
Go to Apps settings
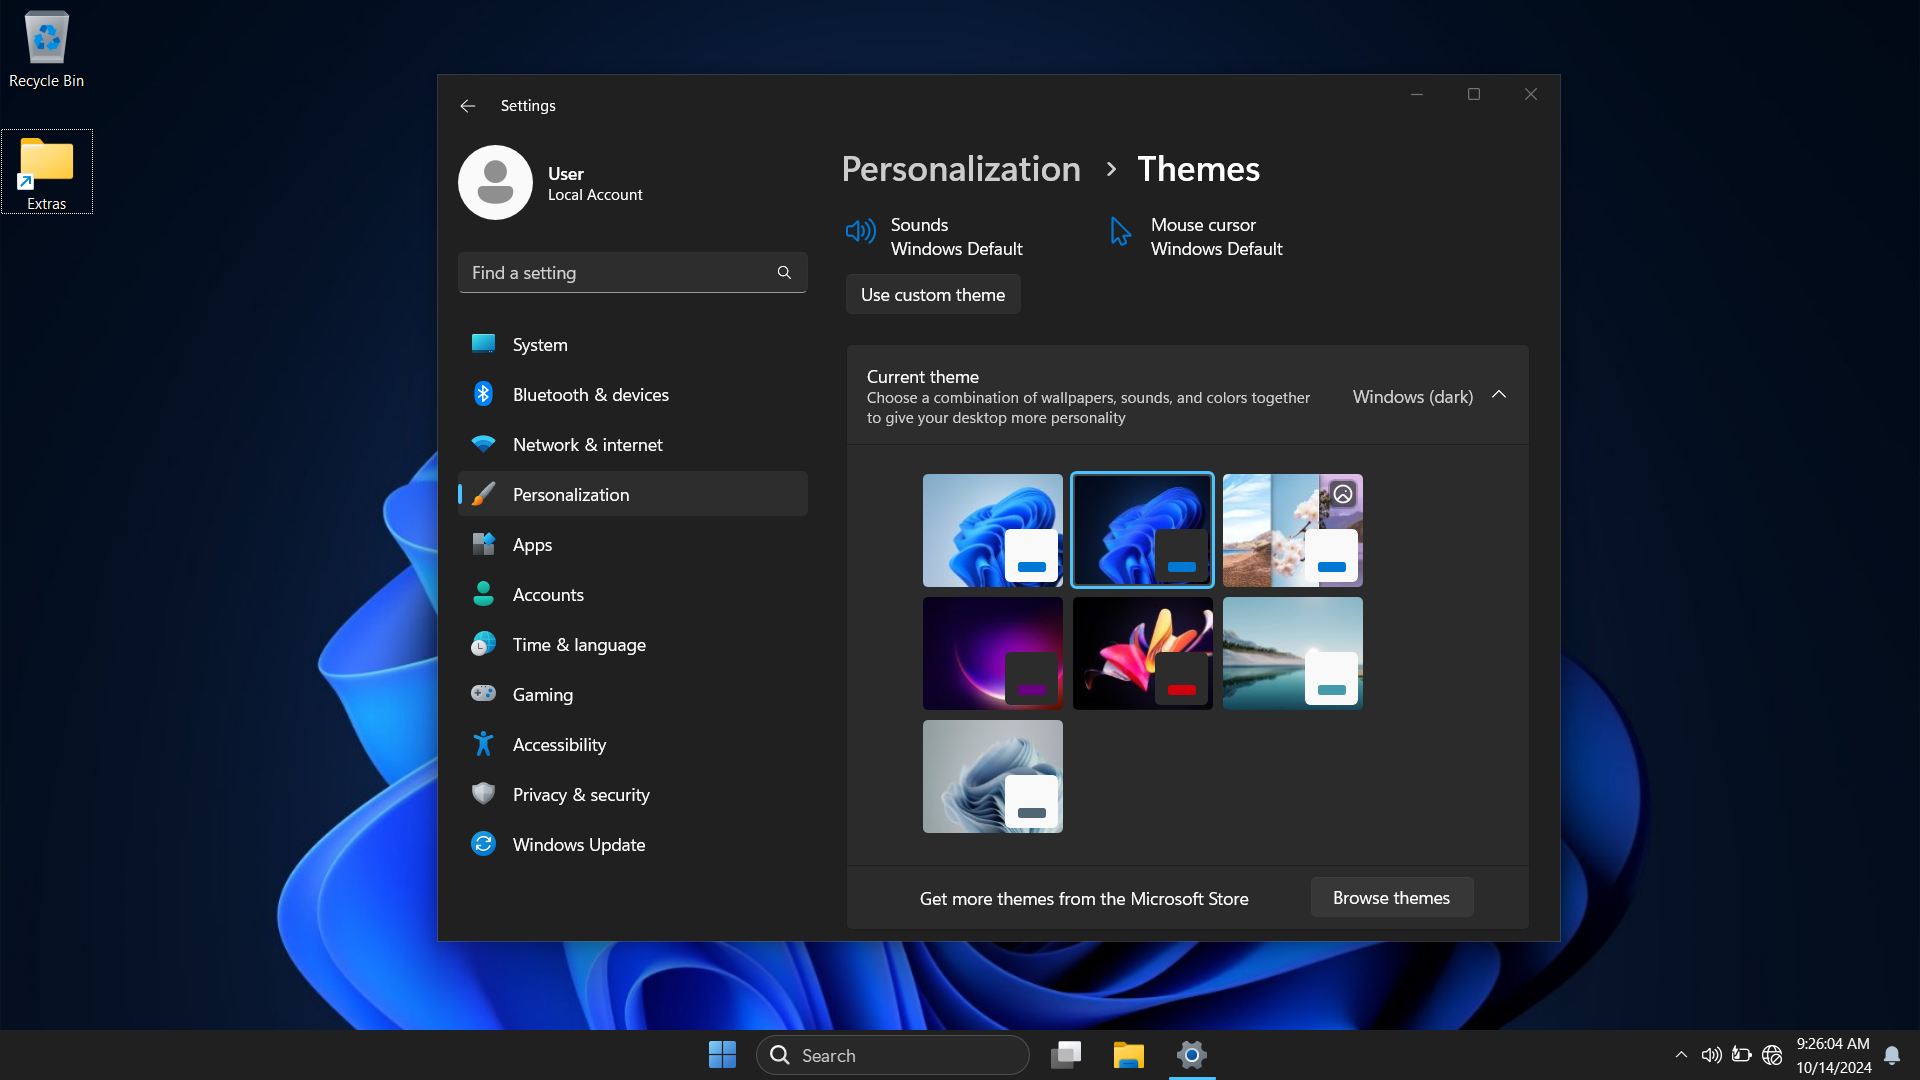[633, 544]
